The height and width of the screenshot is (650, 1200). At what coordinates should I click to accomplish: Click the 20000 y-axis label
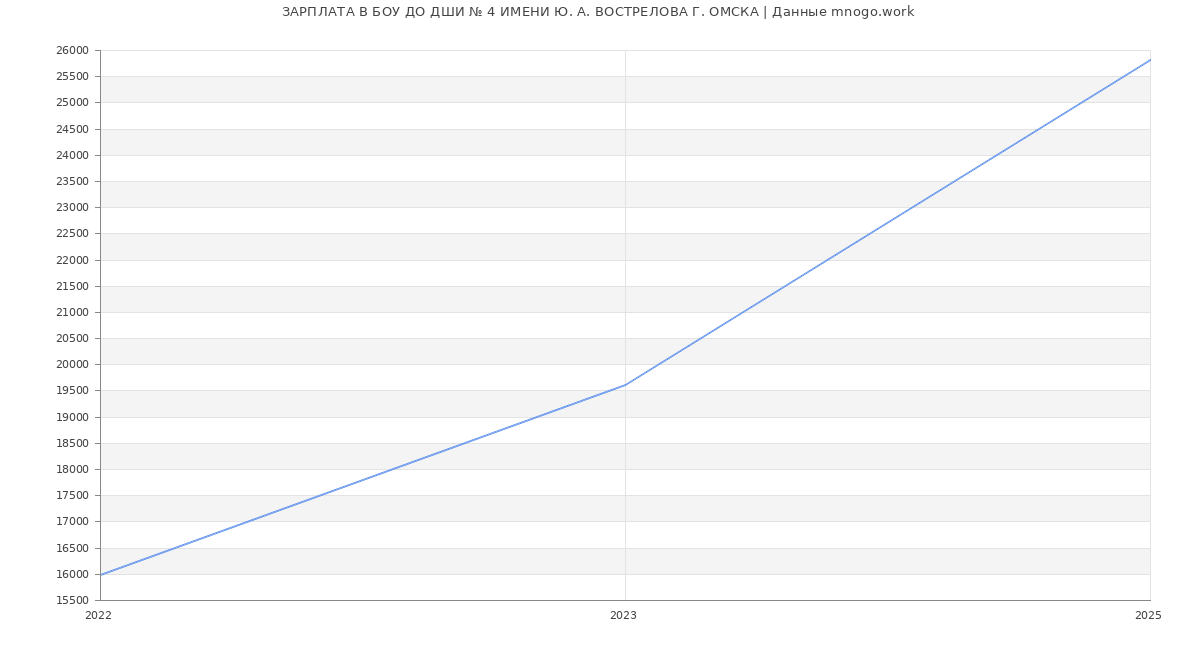[x=73, y=365]
